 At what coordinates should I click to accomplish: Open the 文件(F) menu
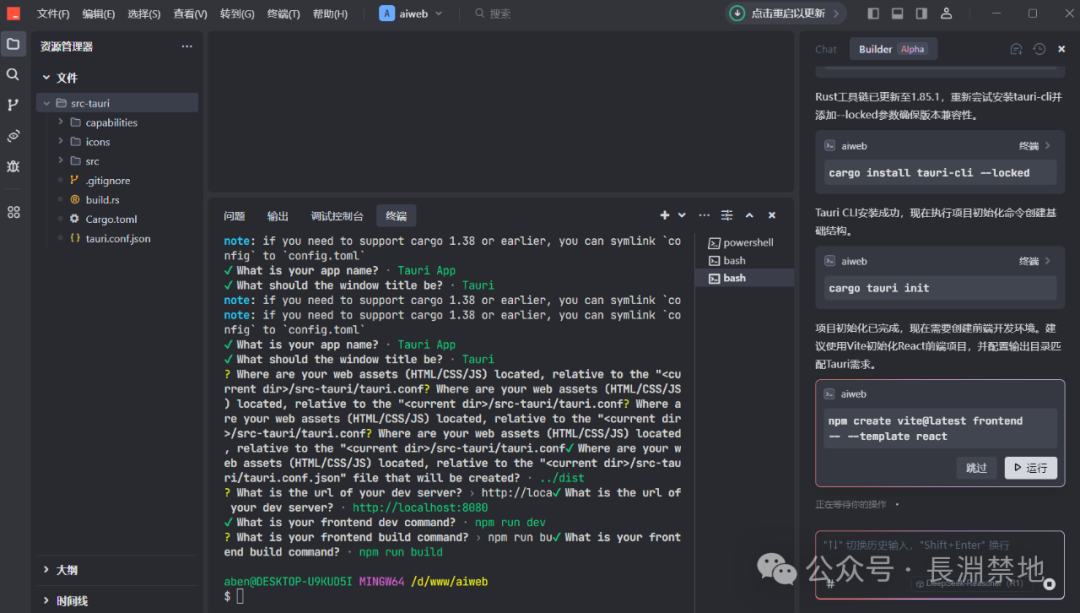tap(53, 14)
